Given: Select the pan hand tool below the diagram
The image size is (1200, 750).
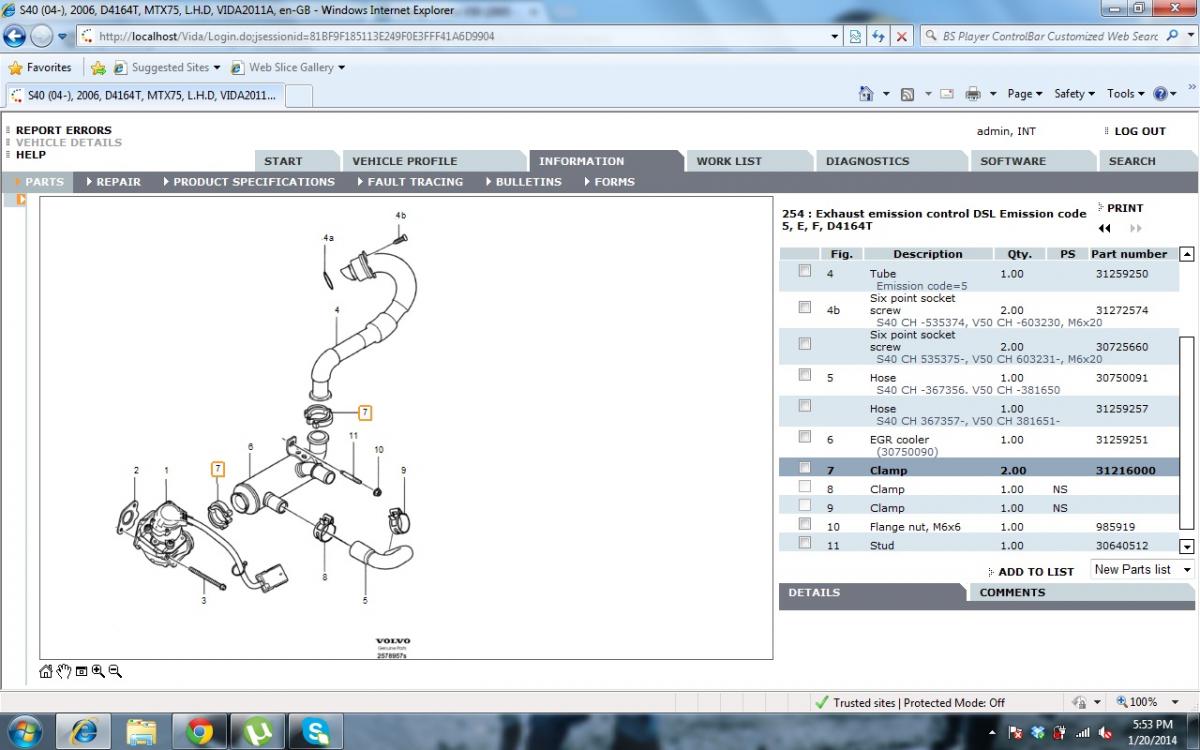Looking at the screenshot, I should 64,671.
